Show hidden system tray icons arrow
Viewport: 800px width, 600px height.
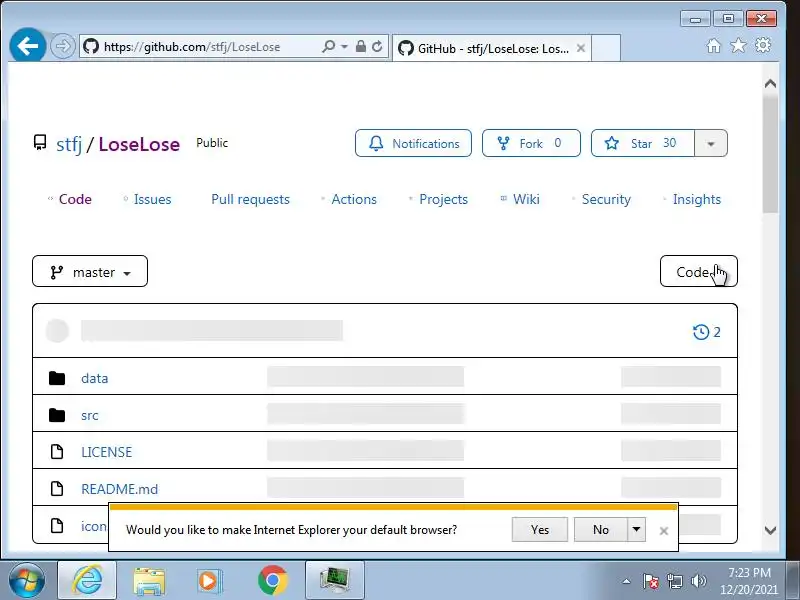point(627,581)
